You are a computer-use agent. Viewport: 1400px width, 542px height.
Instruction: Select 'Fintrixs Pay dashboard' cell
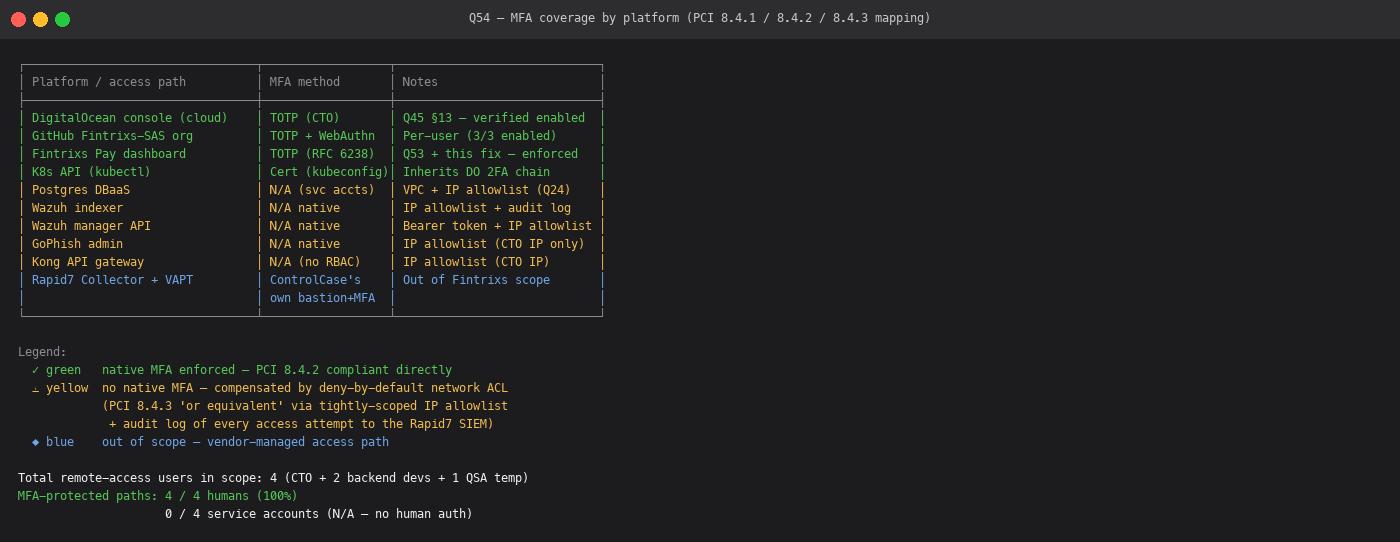pos(109,154)
